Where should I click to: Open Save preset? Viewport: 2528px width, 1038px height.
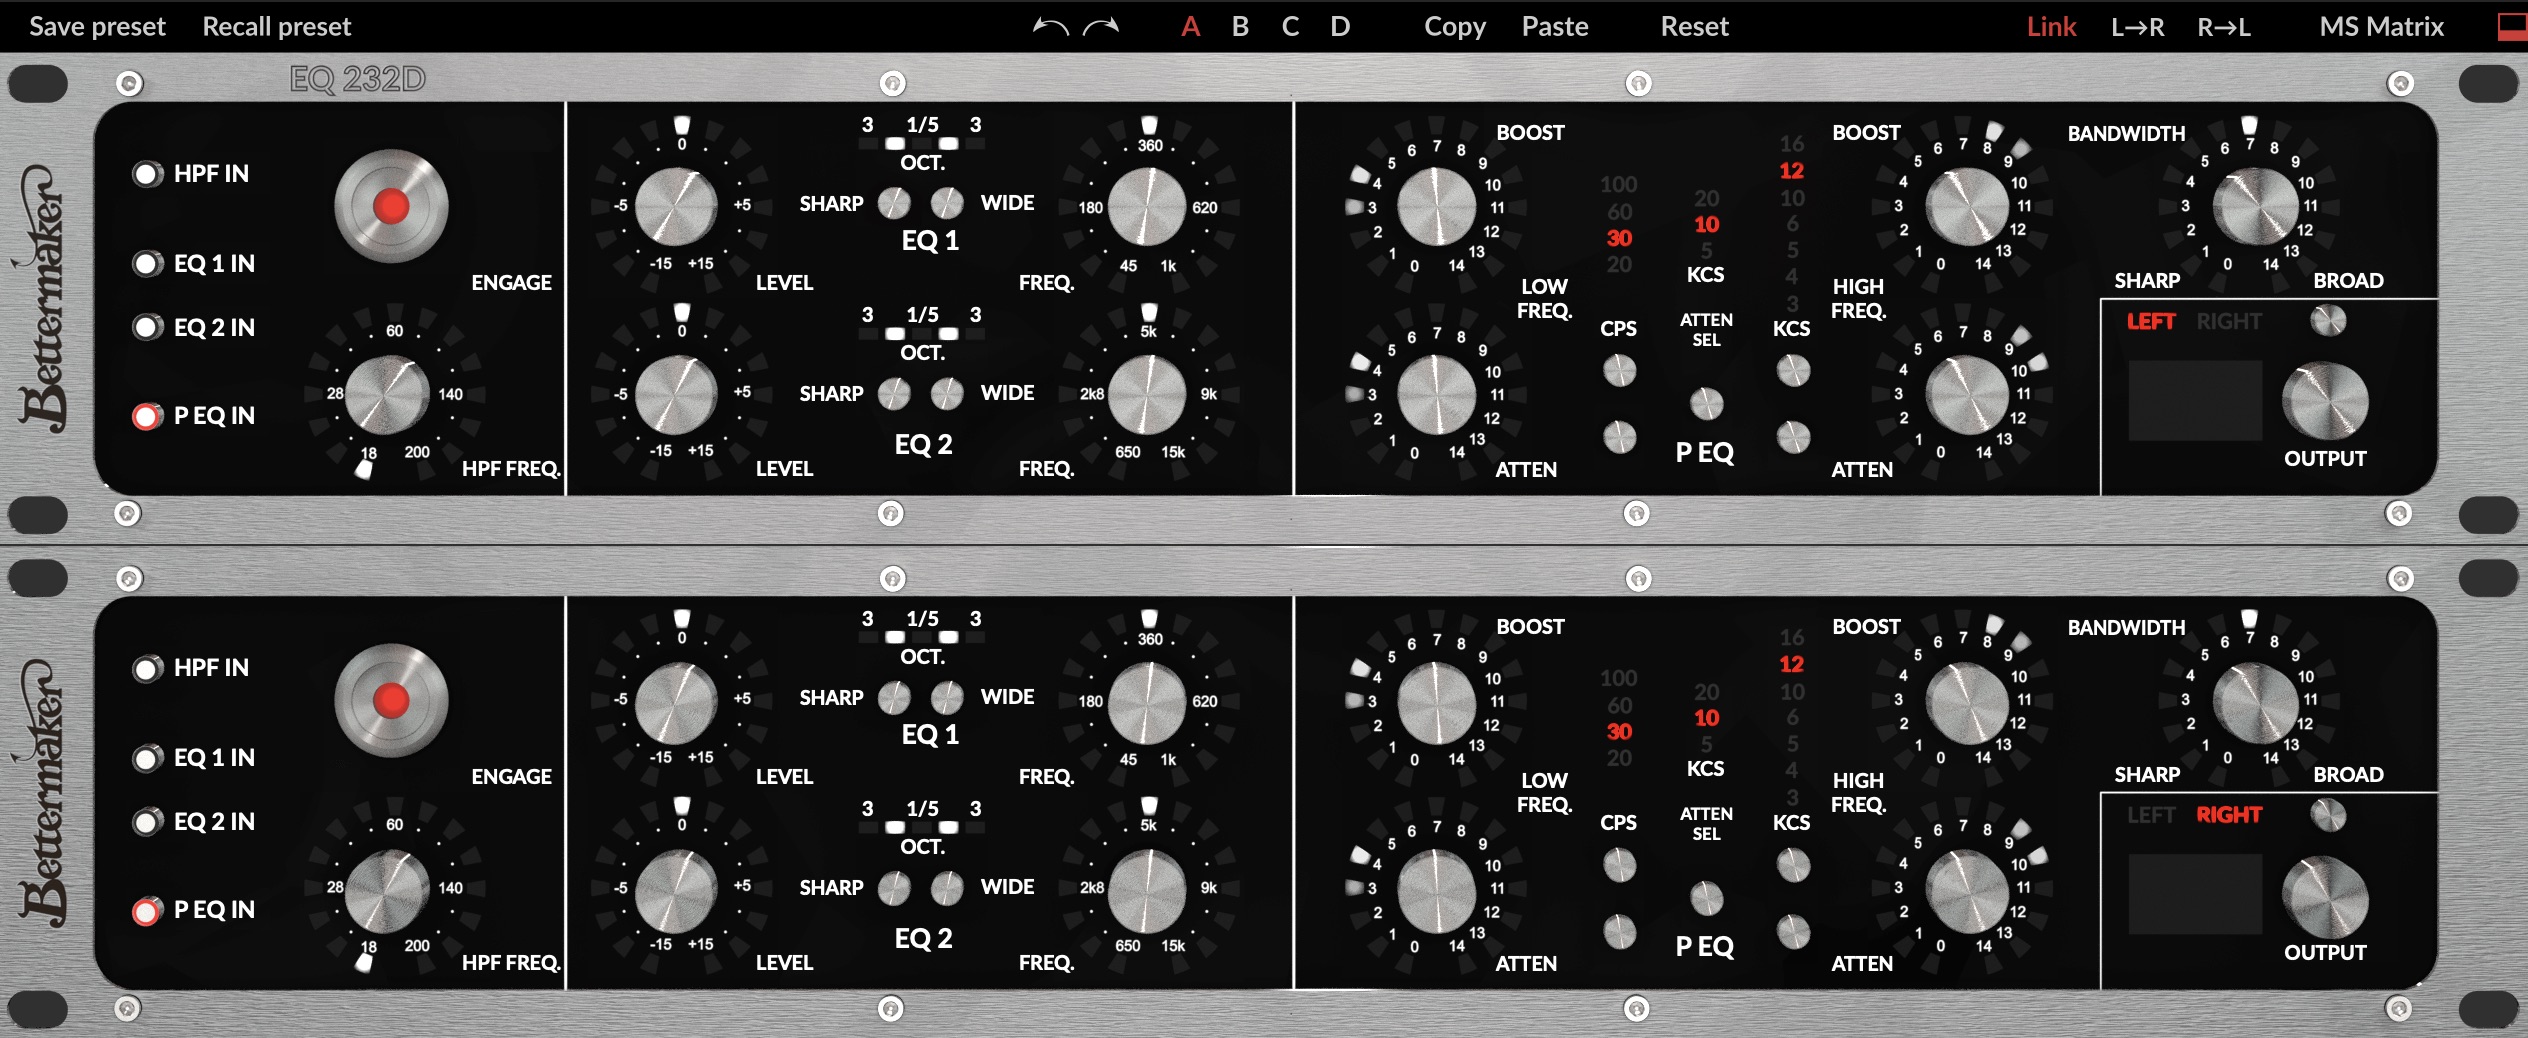[97, 26]
